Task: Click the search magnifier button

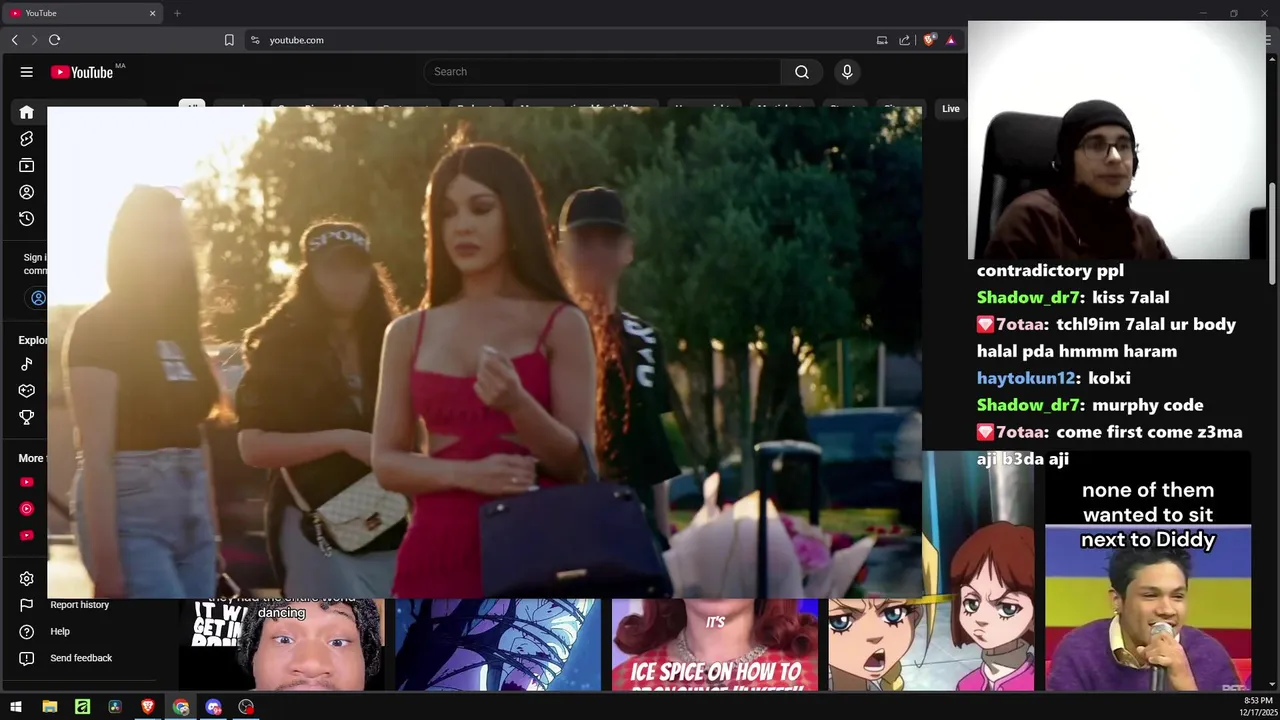Action: pyautogui.click(x=802, y=72)
